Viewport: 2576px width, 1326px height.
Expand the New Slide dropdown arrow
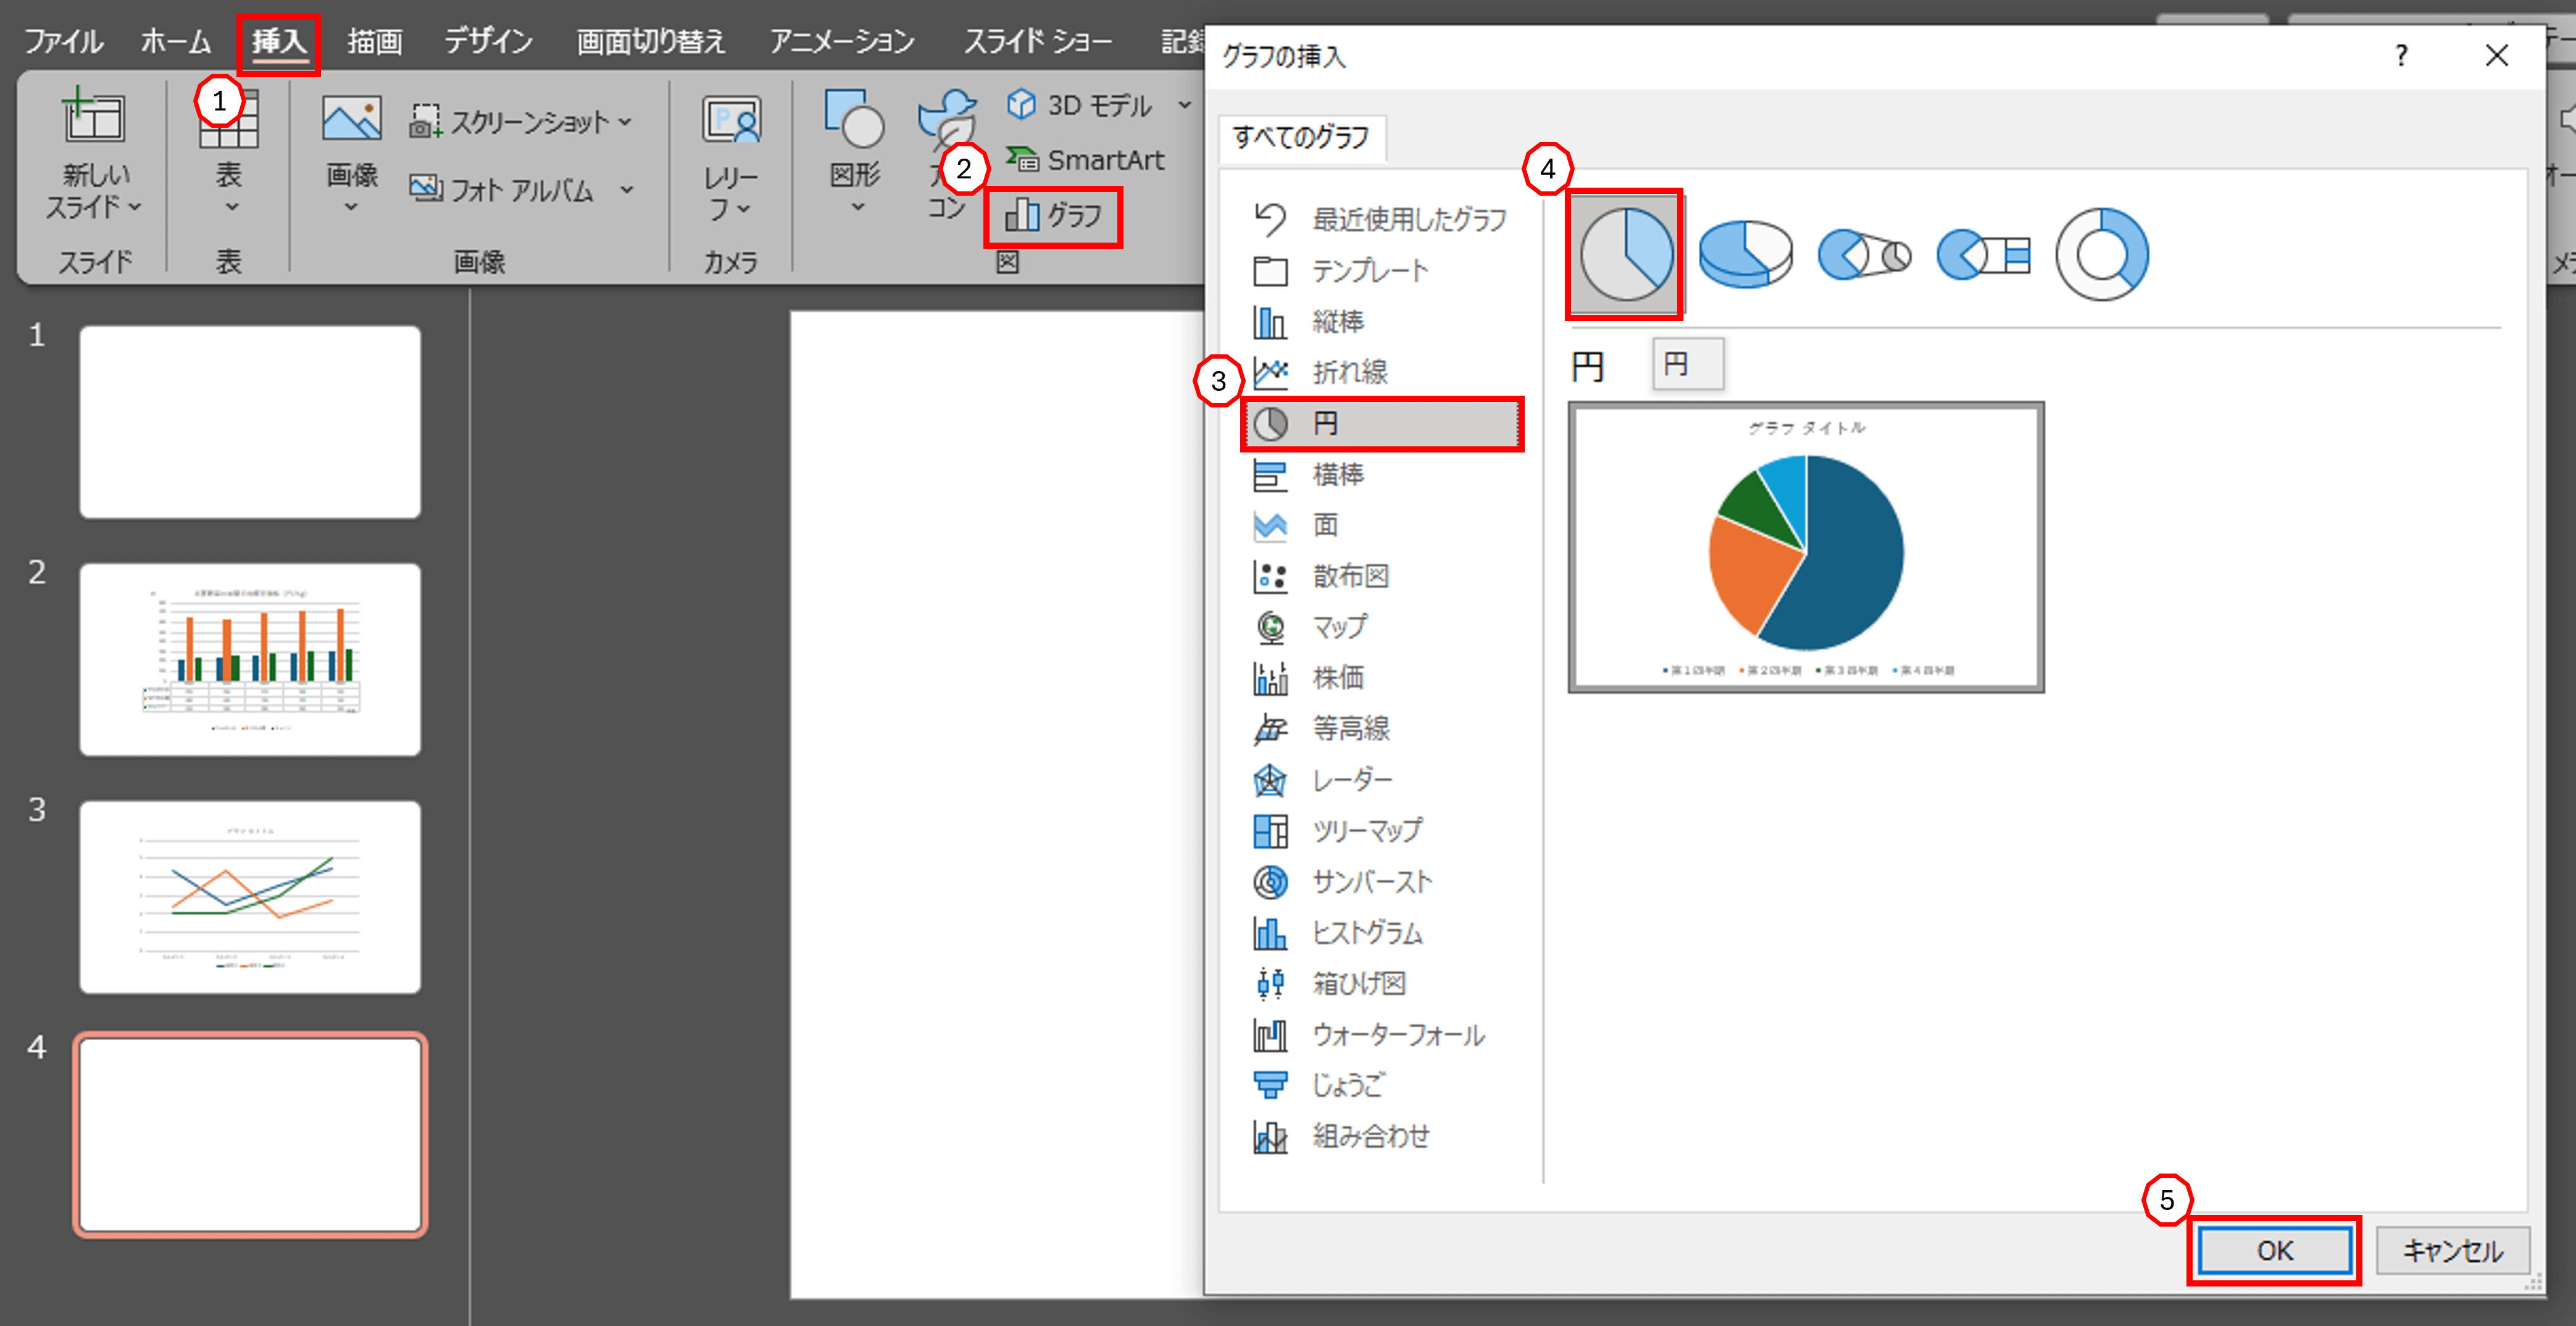point(135,207)
